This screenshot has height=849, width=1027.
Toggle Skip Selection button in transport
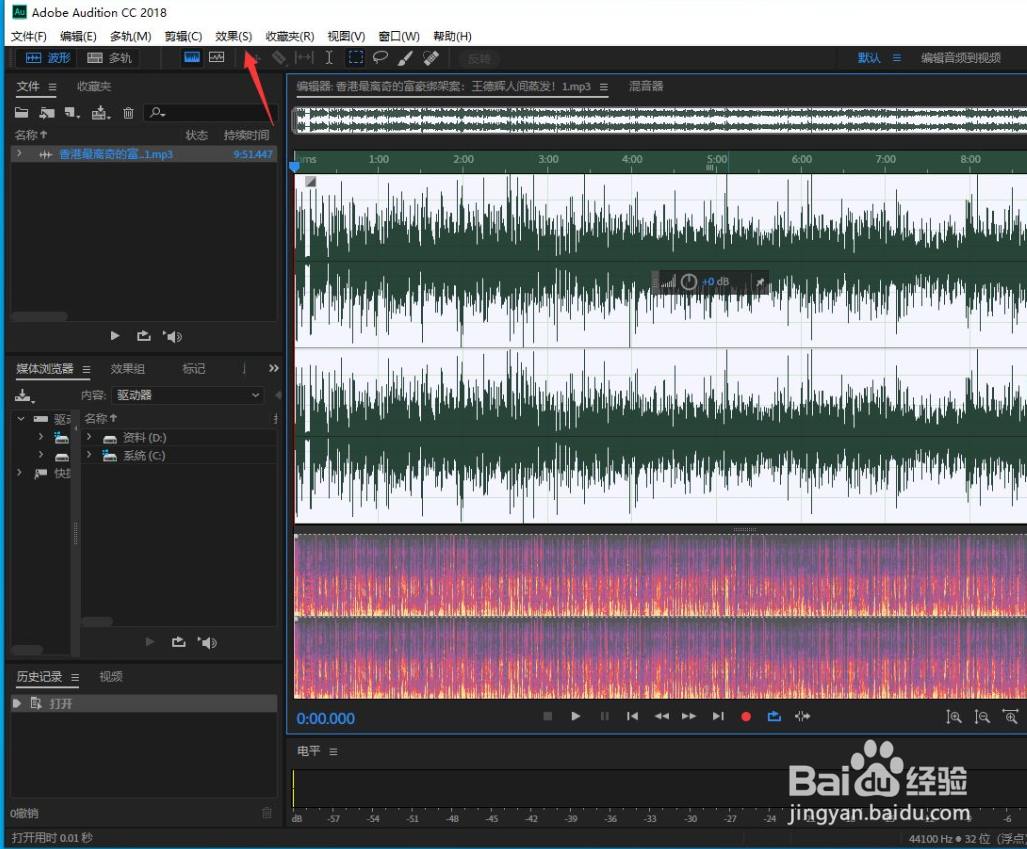(x=802, y=716)
